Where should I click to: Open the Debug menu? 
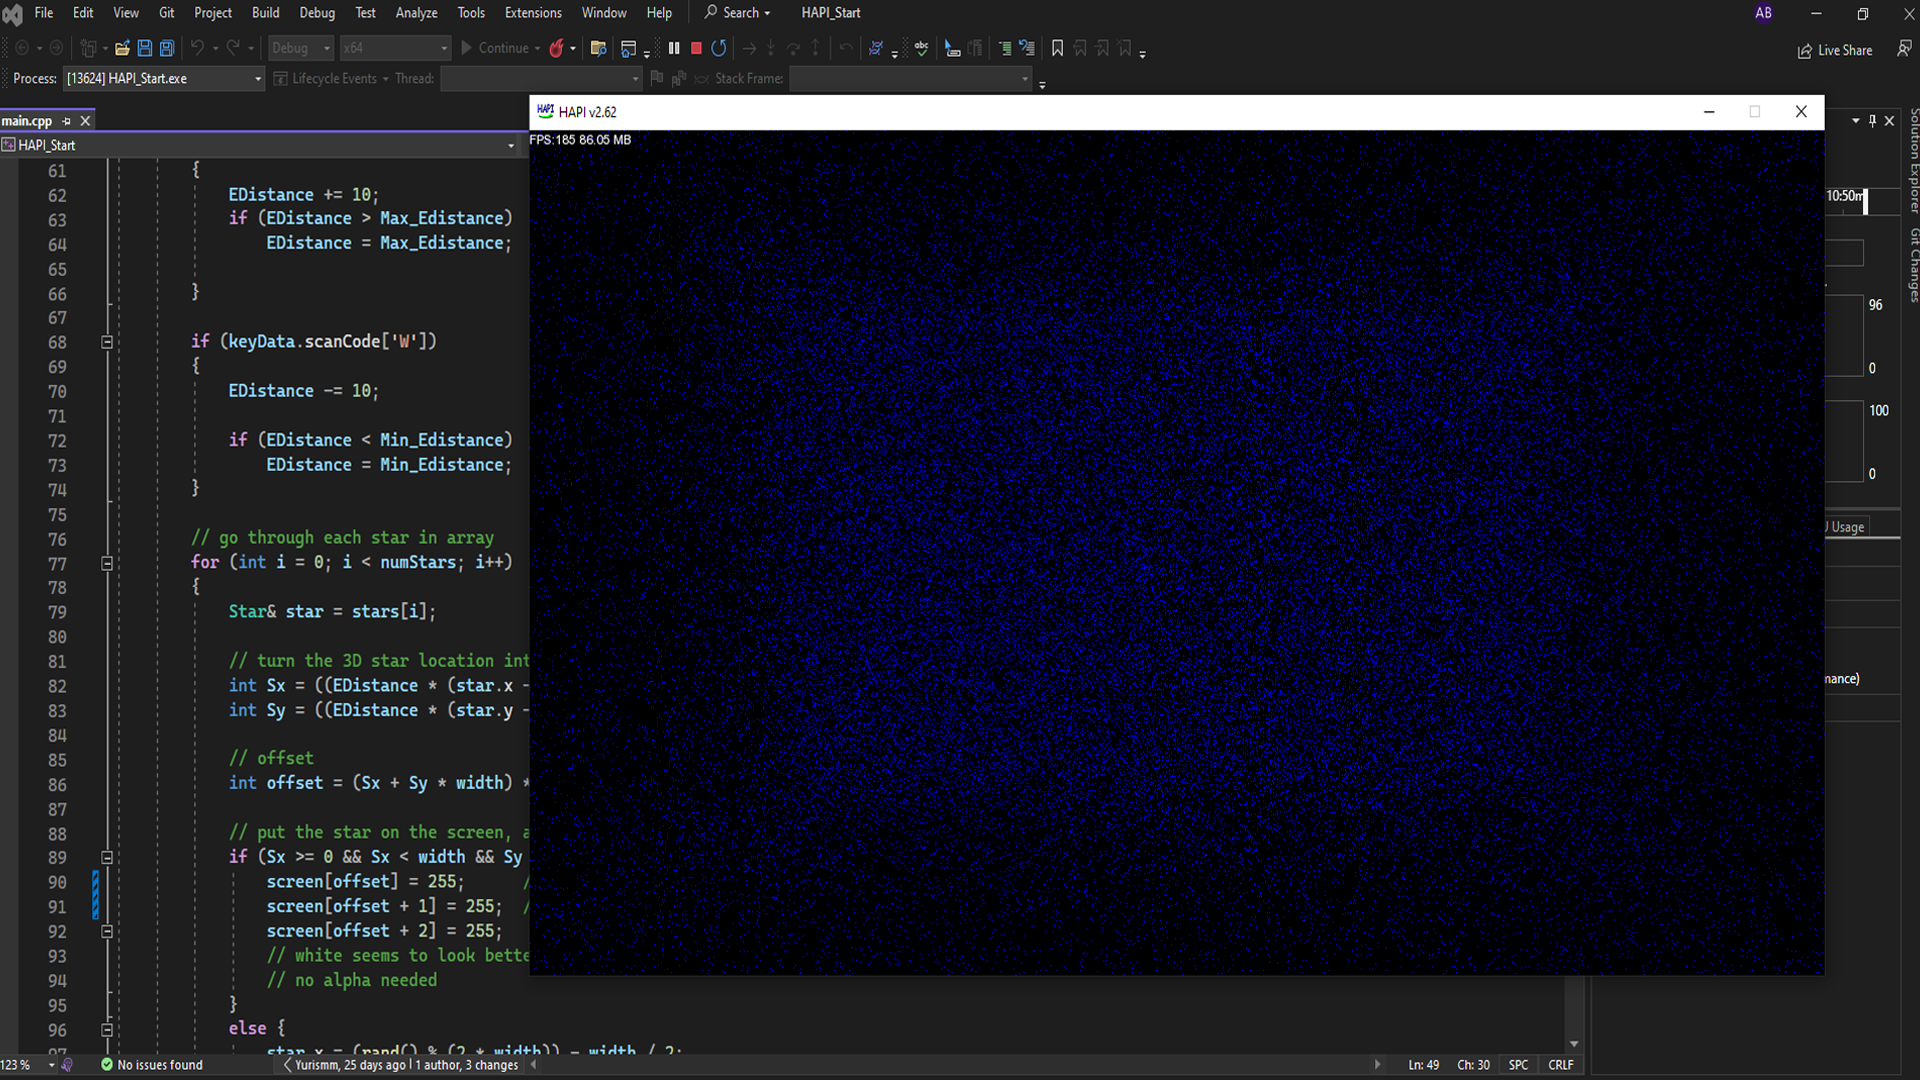pos(316,12)
